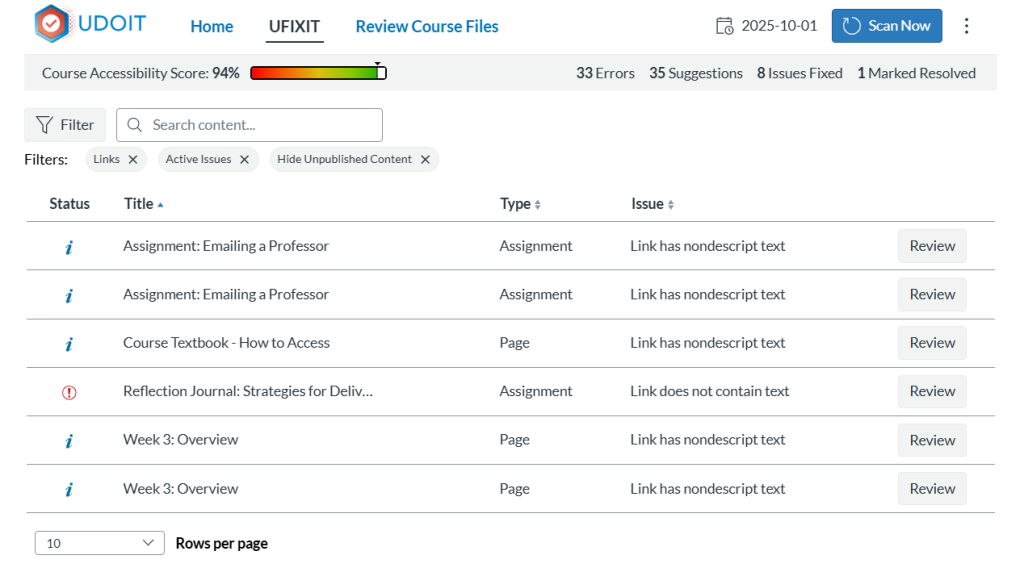Click the Status column header

[x=69, y=204]
